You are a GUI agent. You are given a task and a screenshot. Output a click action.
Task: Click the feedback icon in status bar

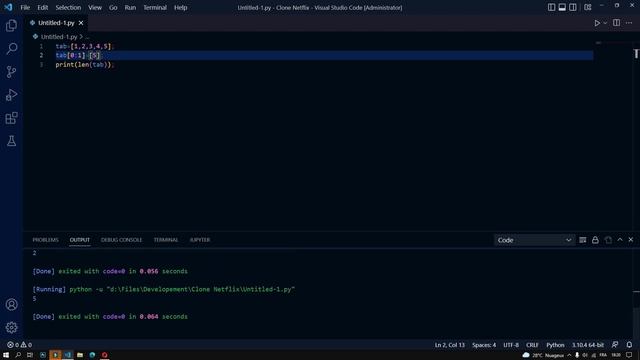point(615,345)
